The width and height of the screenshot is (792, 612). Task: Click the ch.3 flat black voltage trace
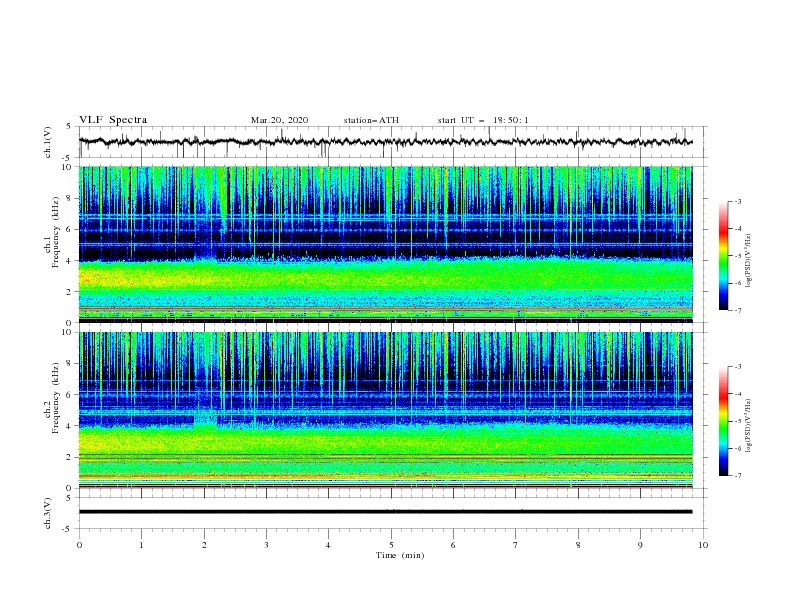[x=385, y=512]
